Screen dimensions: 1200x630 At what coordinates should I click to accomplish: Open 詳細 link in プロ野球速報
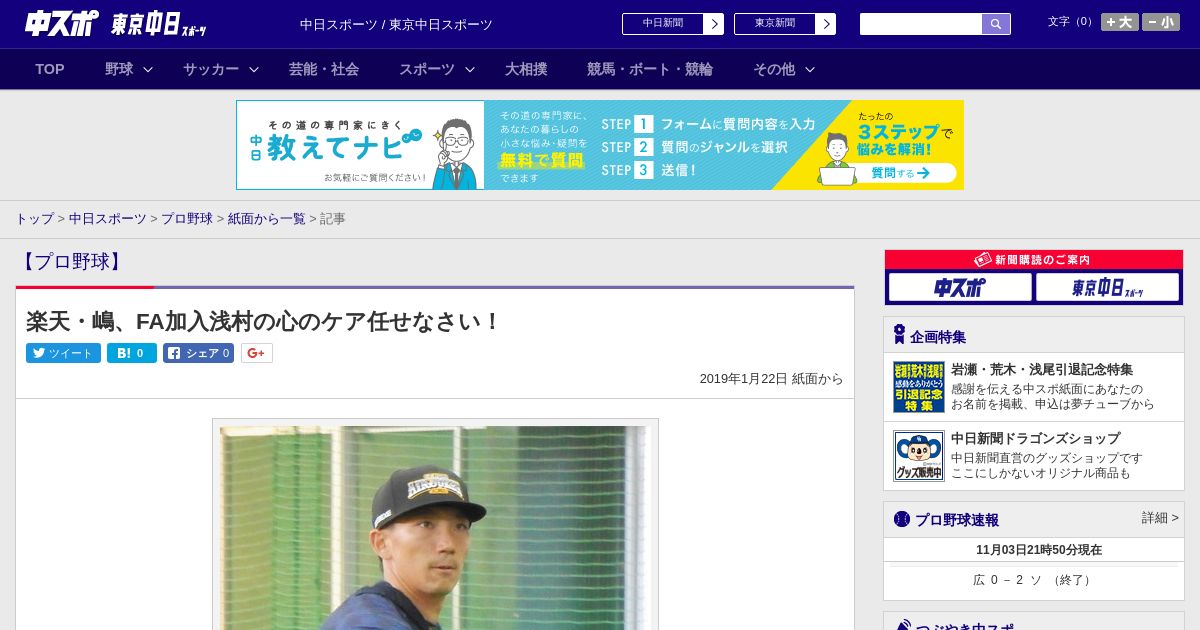pyautogui.click(x=1160, y=518)
